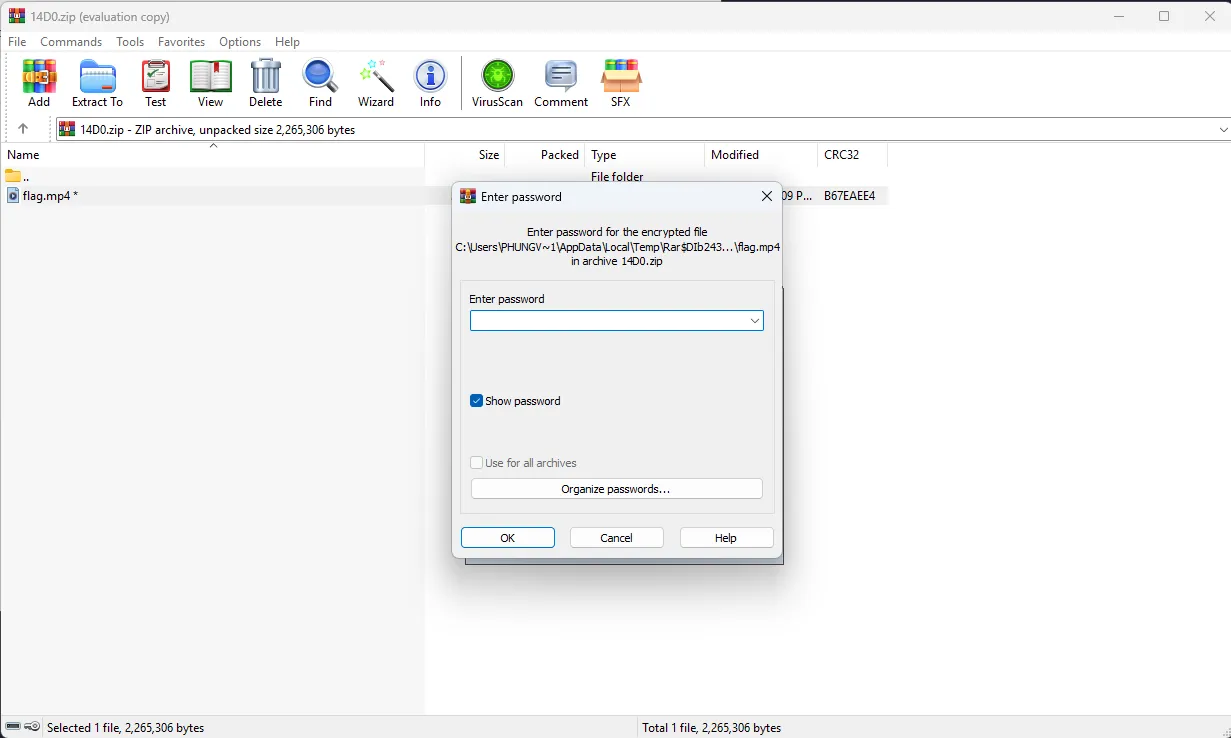This screenshot has height=738, width=1231.
Task: Focus the Enter password text field
Action: click(x=608, y=321)
